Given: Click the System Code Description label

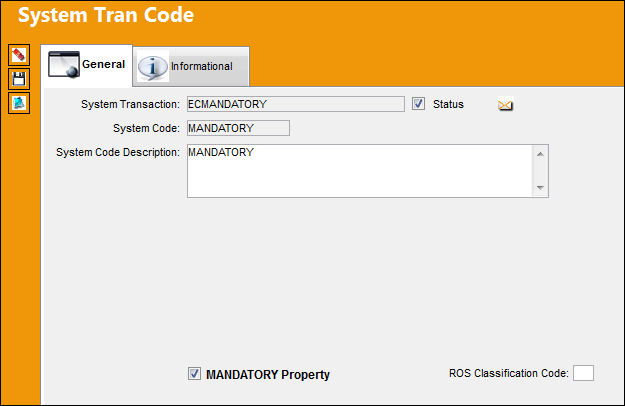Looking at the screenshot, I should (118, 152).
